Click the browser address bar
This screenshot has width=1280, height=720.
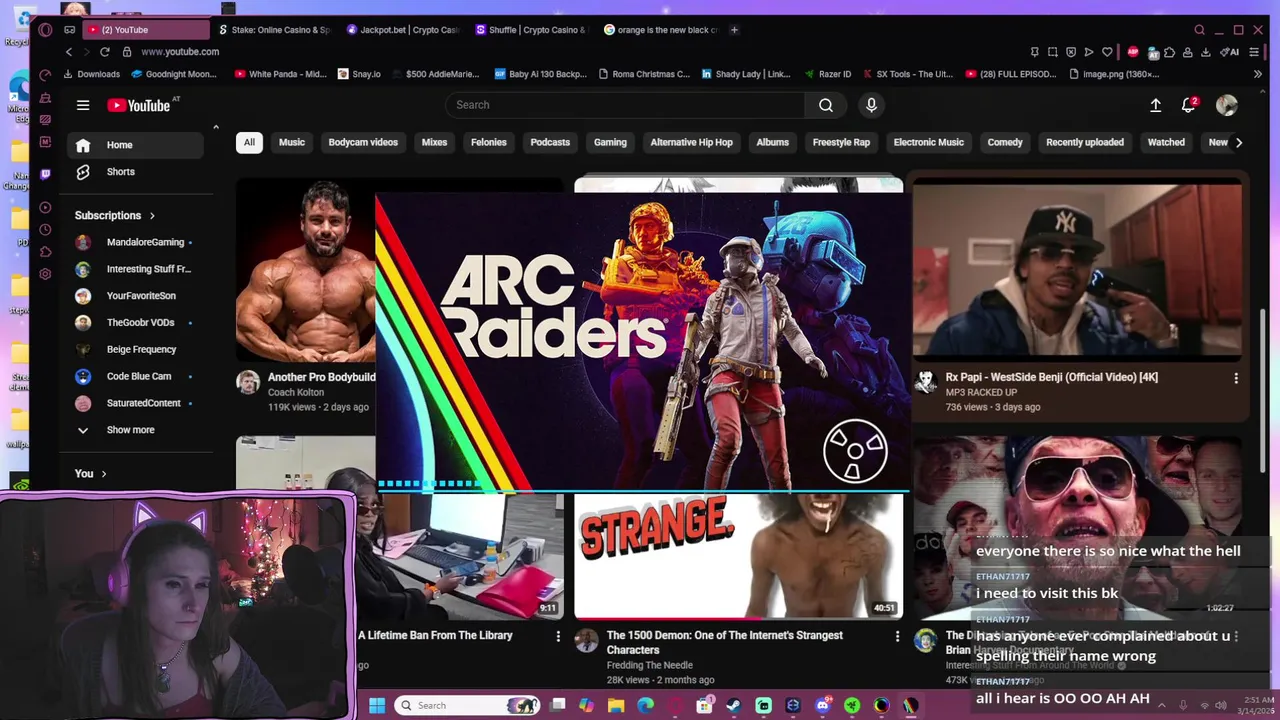[575, 52]
